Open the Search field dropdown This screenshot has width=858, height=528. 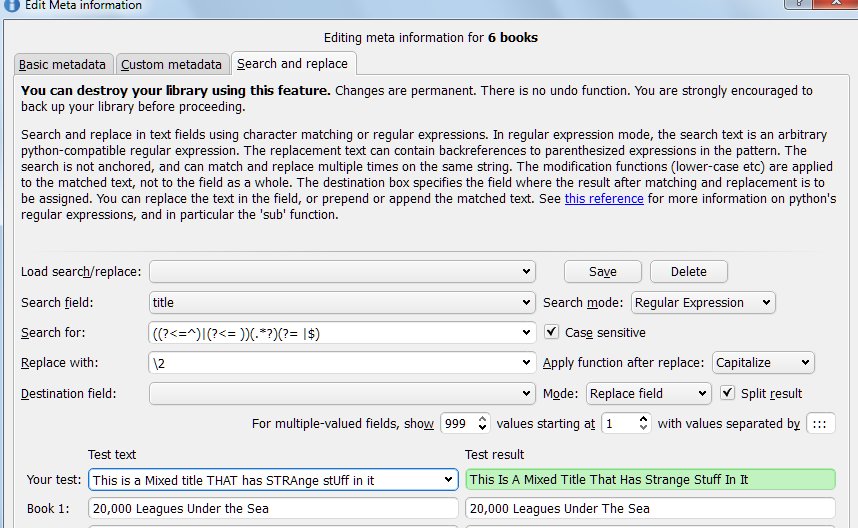342,302
